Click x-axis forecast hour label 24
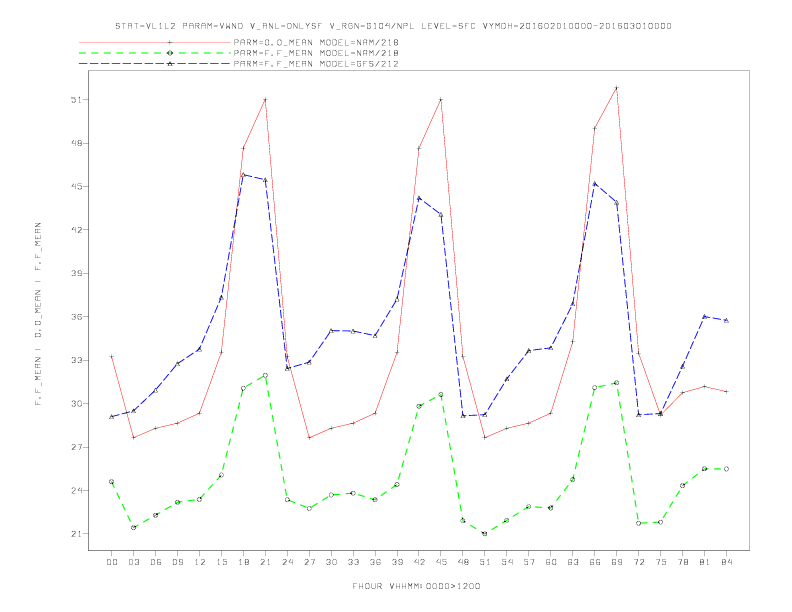Image resolution: width=792 pixels, height=612 pixels. 287,562
